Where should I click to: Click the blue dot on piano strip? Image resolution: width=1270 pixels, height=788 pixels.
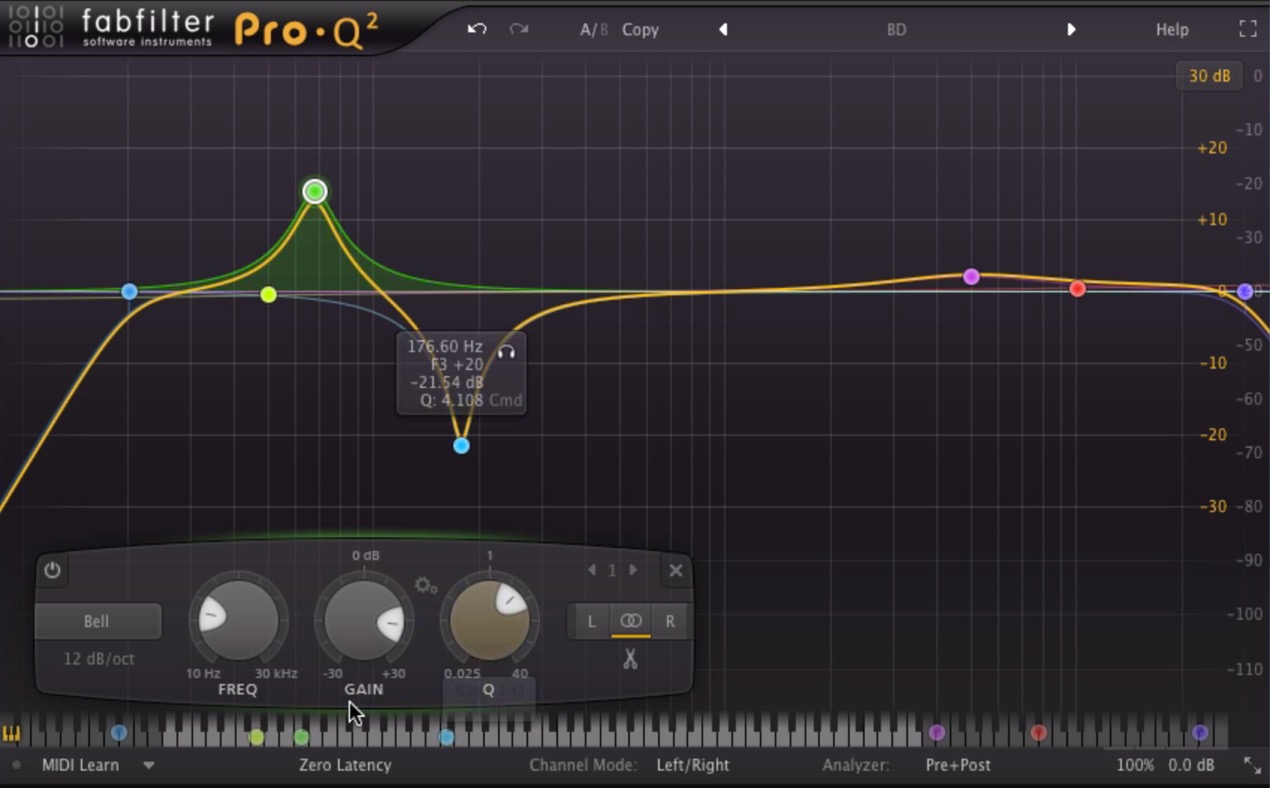pyautogui.click(x=119, y=733)
